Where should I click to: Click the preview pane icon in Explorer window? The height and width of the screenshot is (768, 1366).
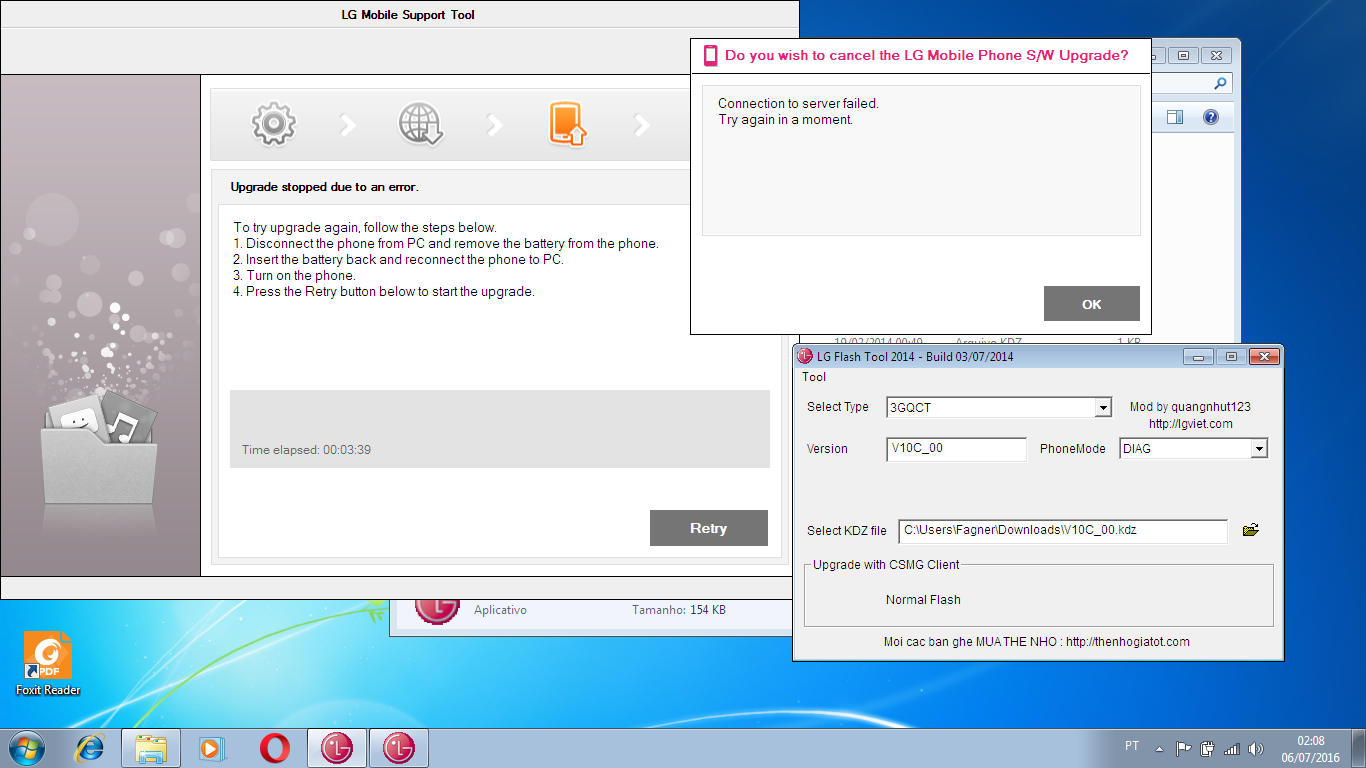(x=1175, y=117)
